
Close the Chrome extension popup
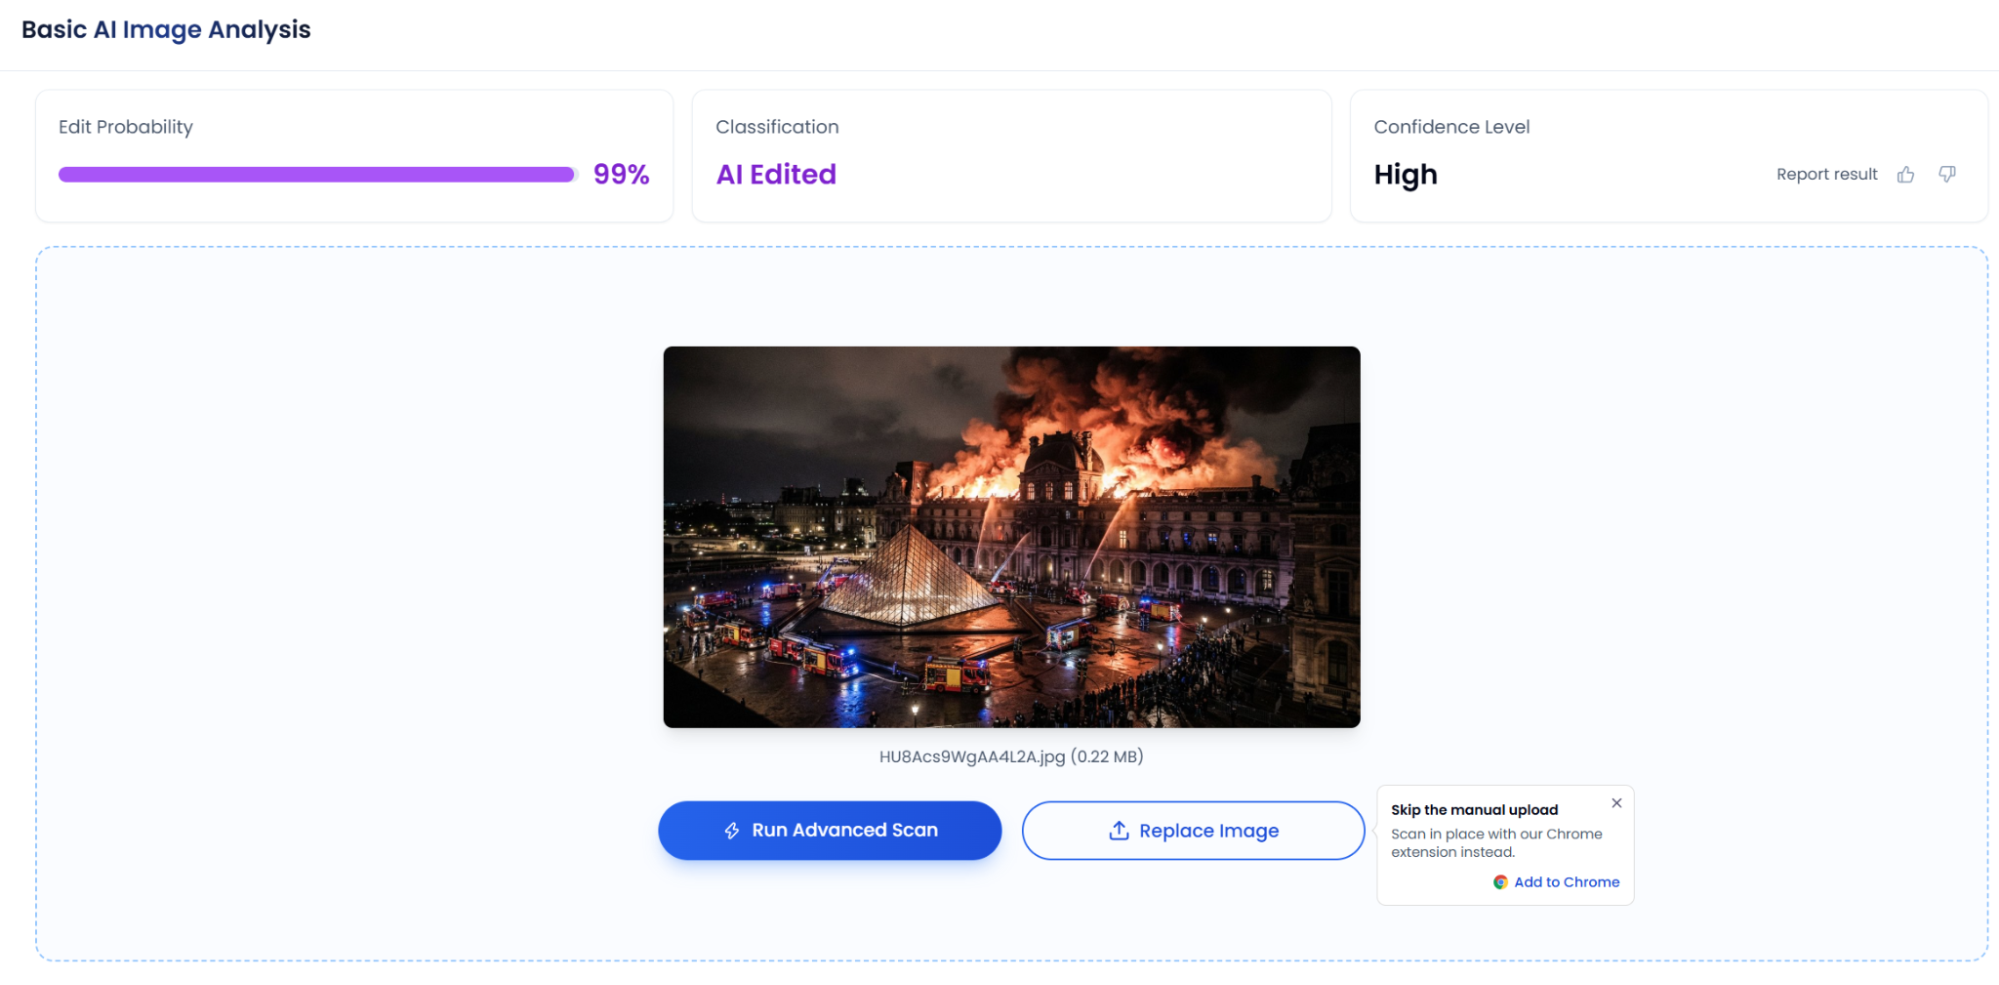[x=1616, y=803]
